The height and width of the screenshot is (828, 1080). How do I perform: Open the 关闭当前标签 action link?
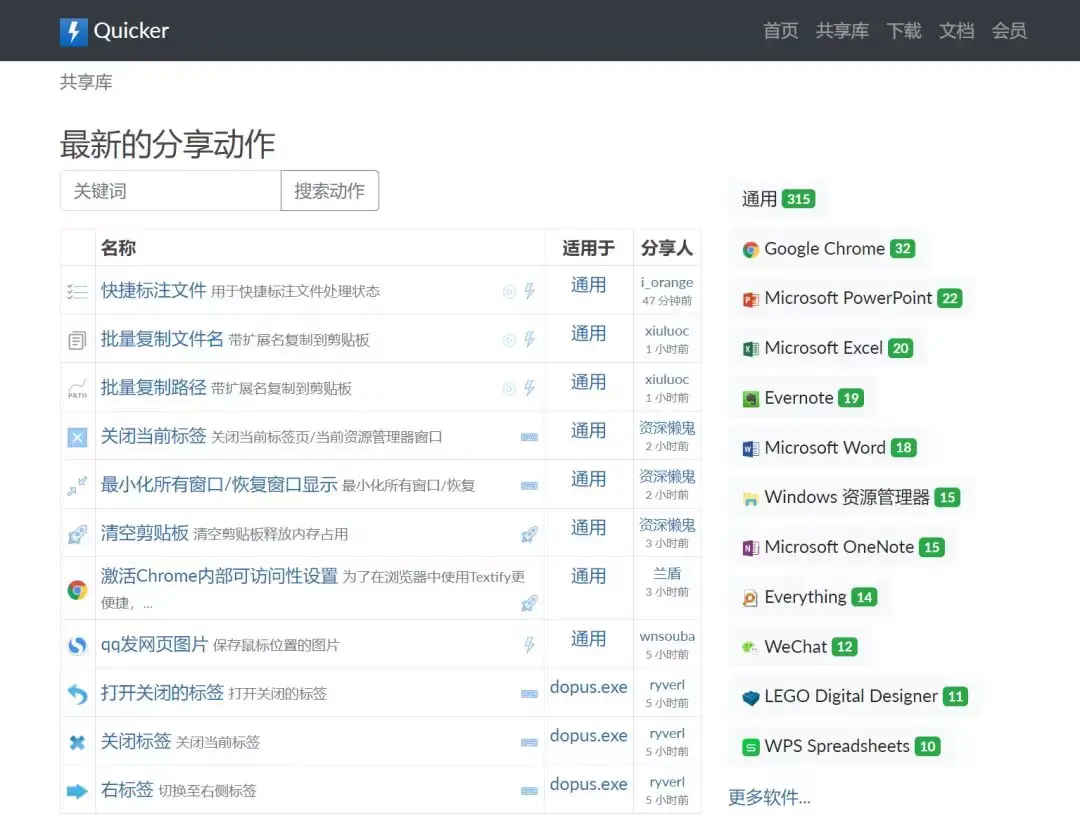click(154, 436)
